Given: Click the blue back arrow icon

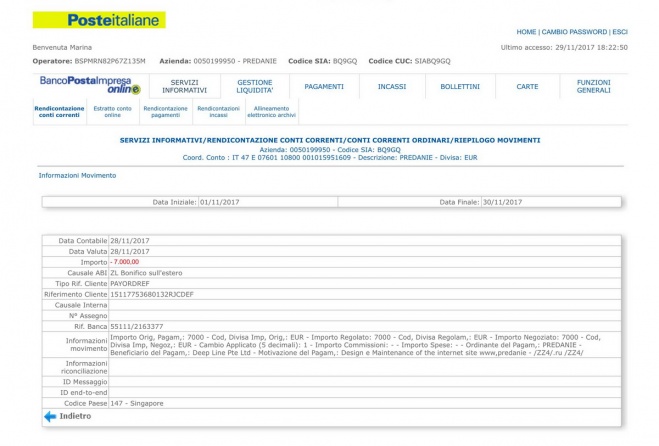Looking at the screenshot, I should tap(49, 416).
